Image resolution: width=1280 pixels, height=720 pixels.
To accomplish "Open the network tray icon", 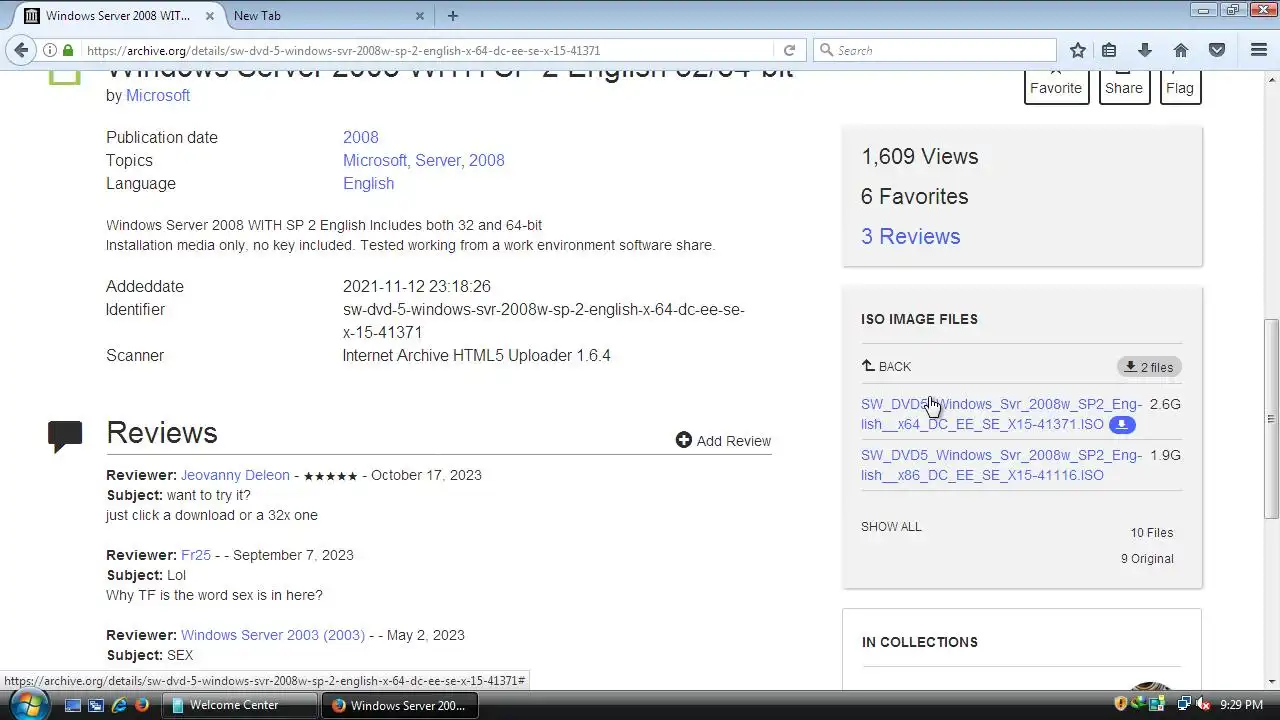I will point(1184,705).
